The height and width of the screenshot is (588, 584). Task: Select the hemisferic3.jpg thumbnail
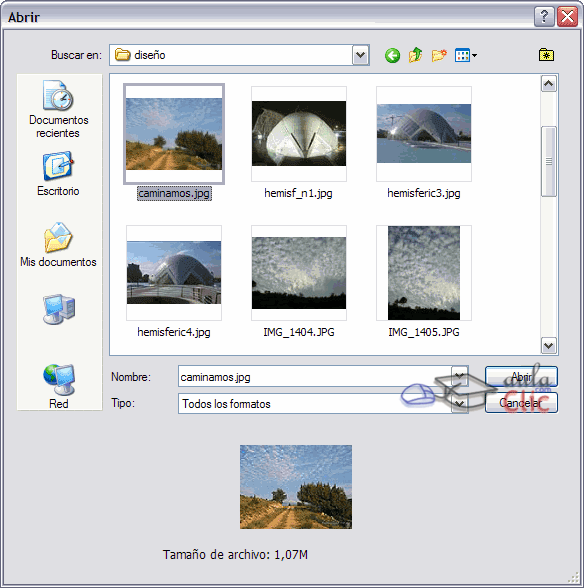point(424,134)
